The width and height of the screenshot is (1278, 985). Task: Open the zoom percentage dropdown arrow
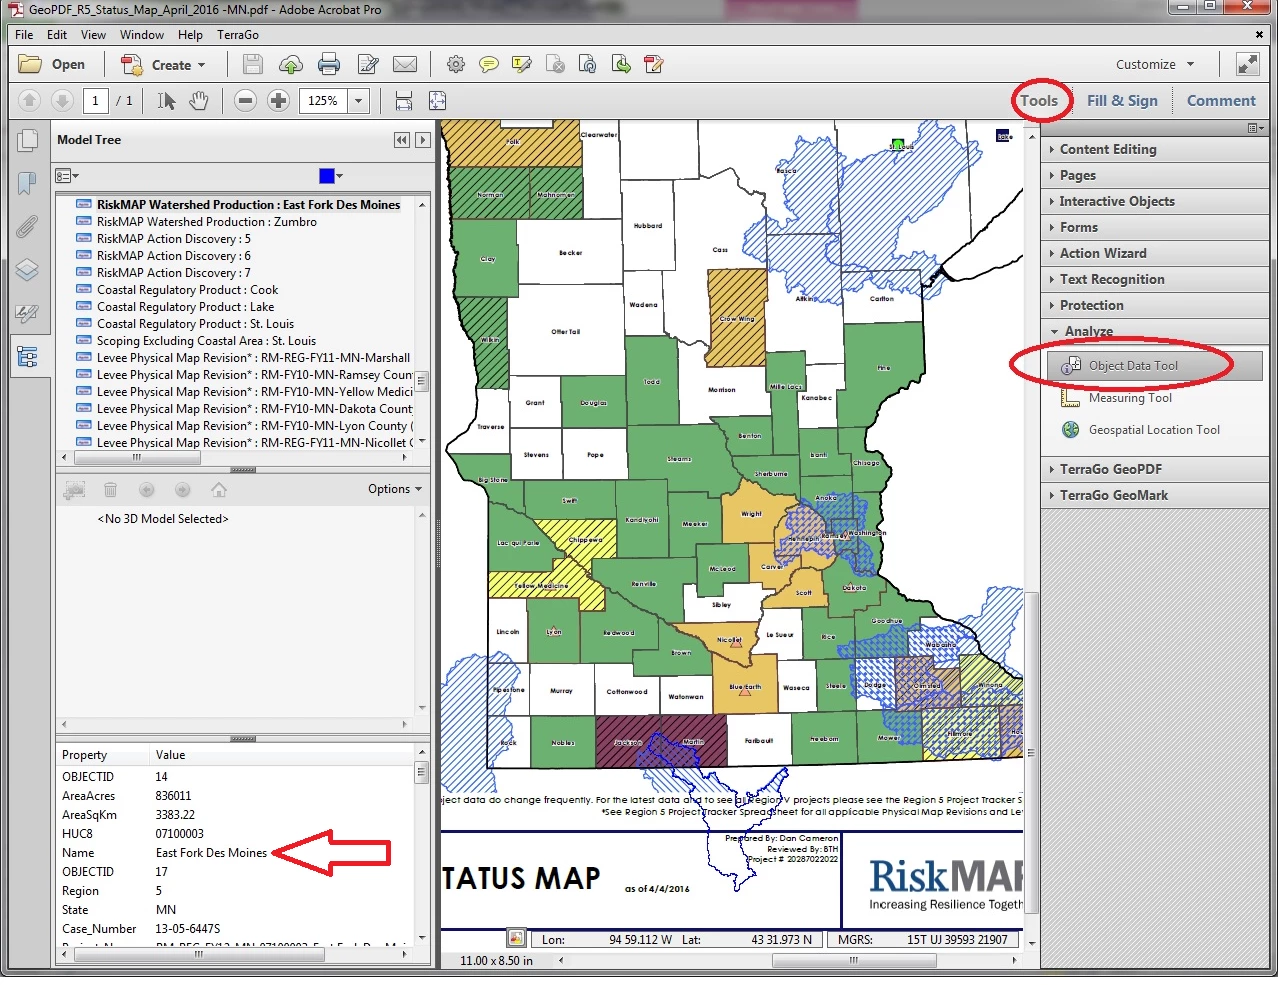click(x=358, y=101)
